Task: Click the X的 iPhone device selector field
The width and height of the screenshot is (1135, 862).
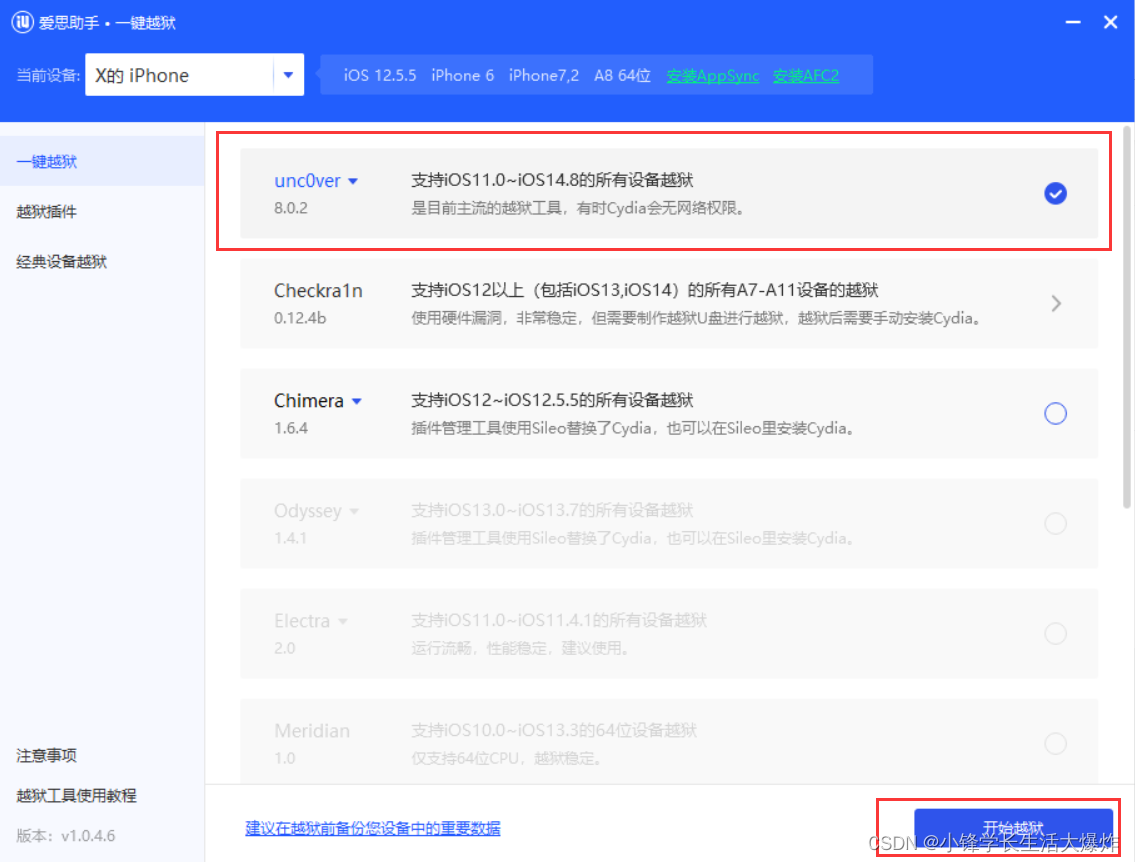Action: tap(194, 75)
